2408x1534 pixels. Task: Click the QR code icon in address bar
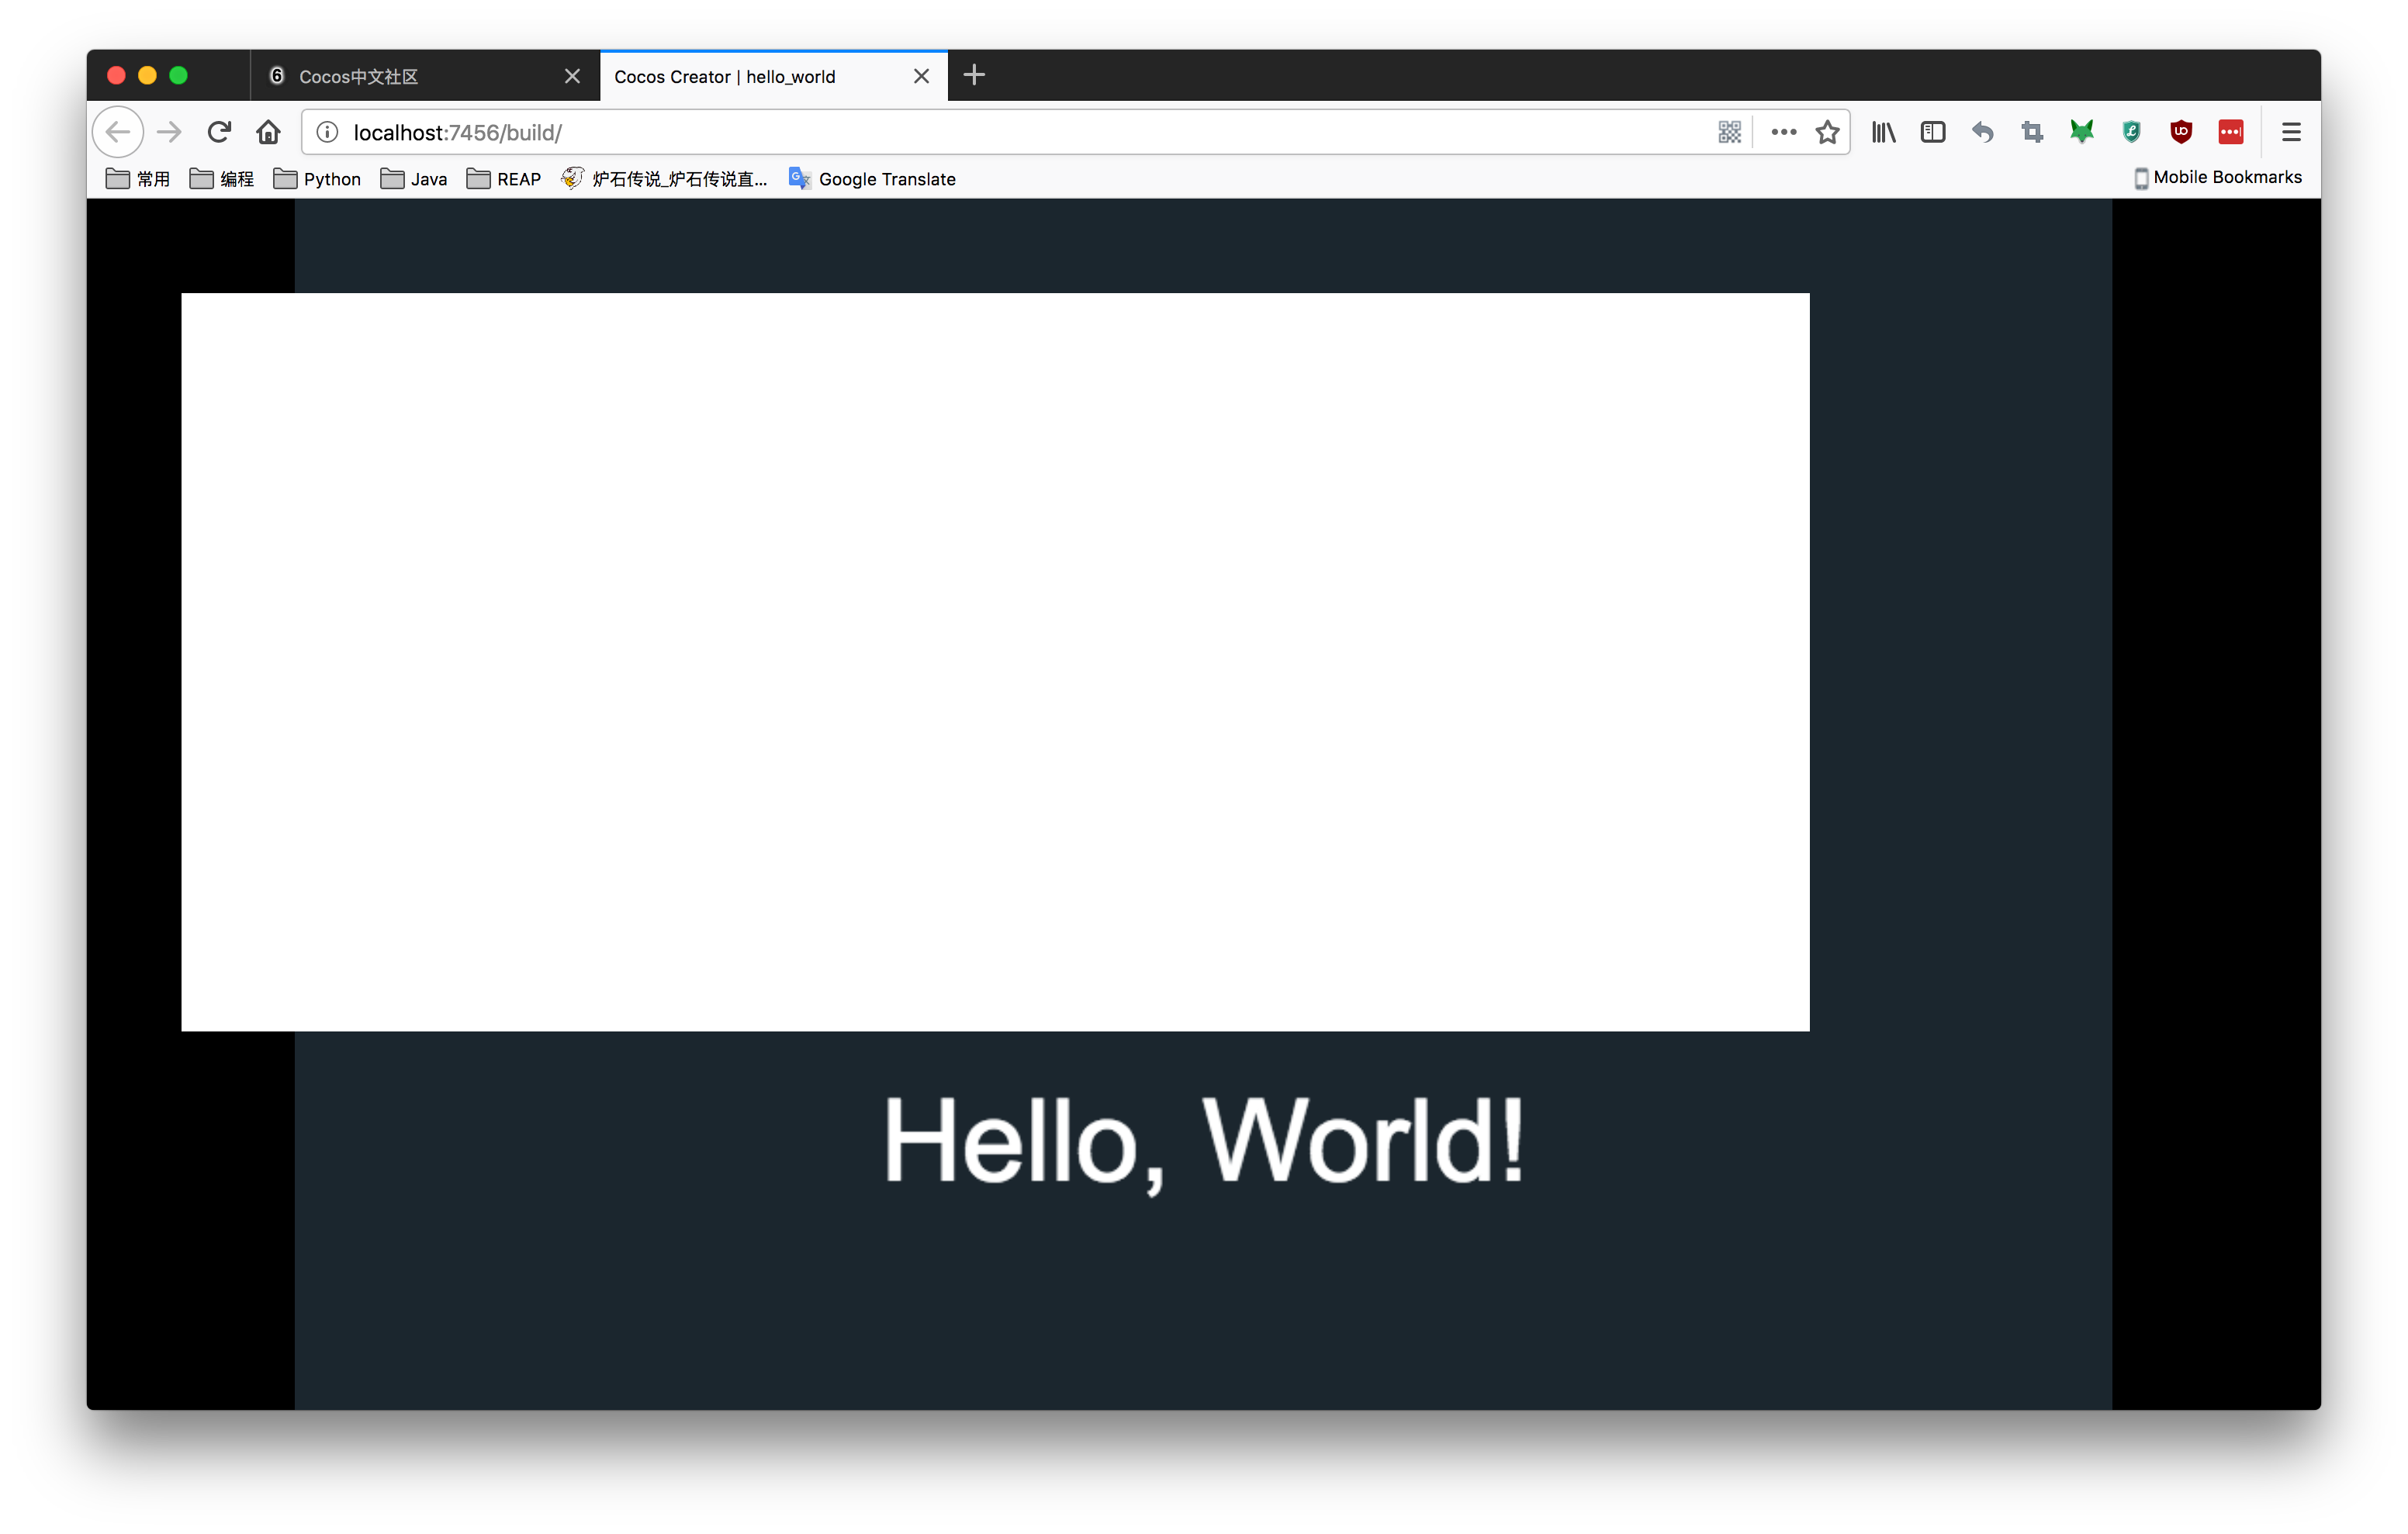point(1729,132)
